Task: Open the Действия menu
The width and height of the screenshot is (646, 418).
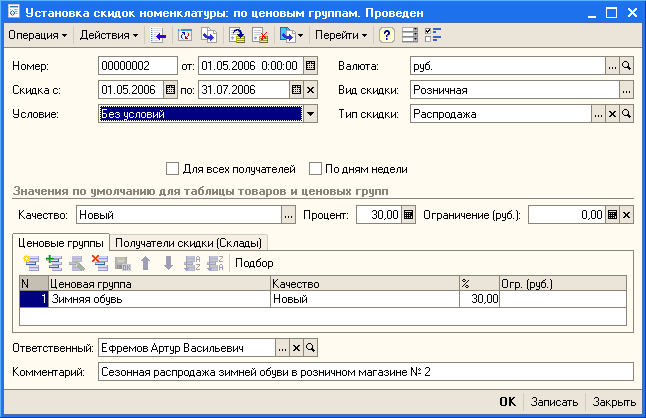Action: pyautogui.click(x=109, y=35)
